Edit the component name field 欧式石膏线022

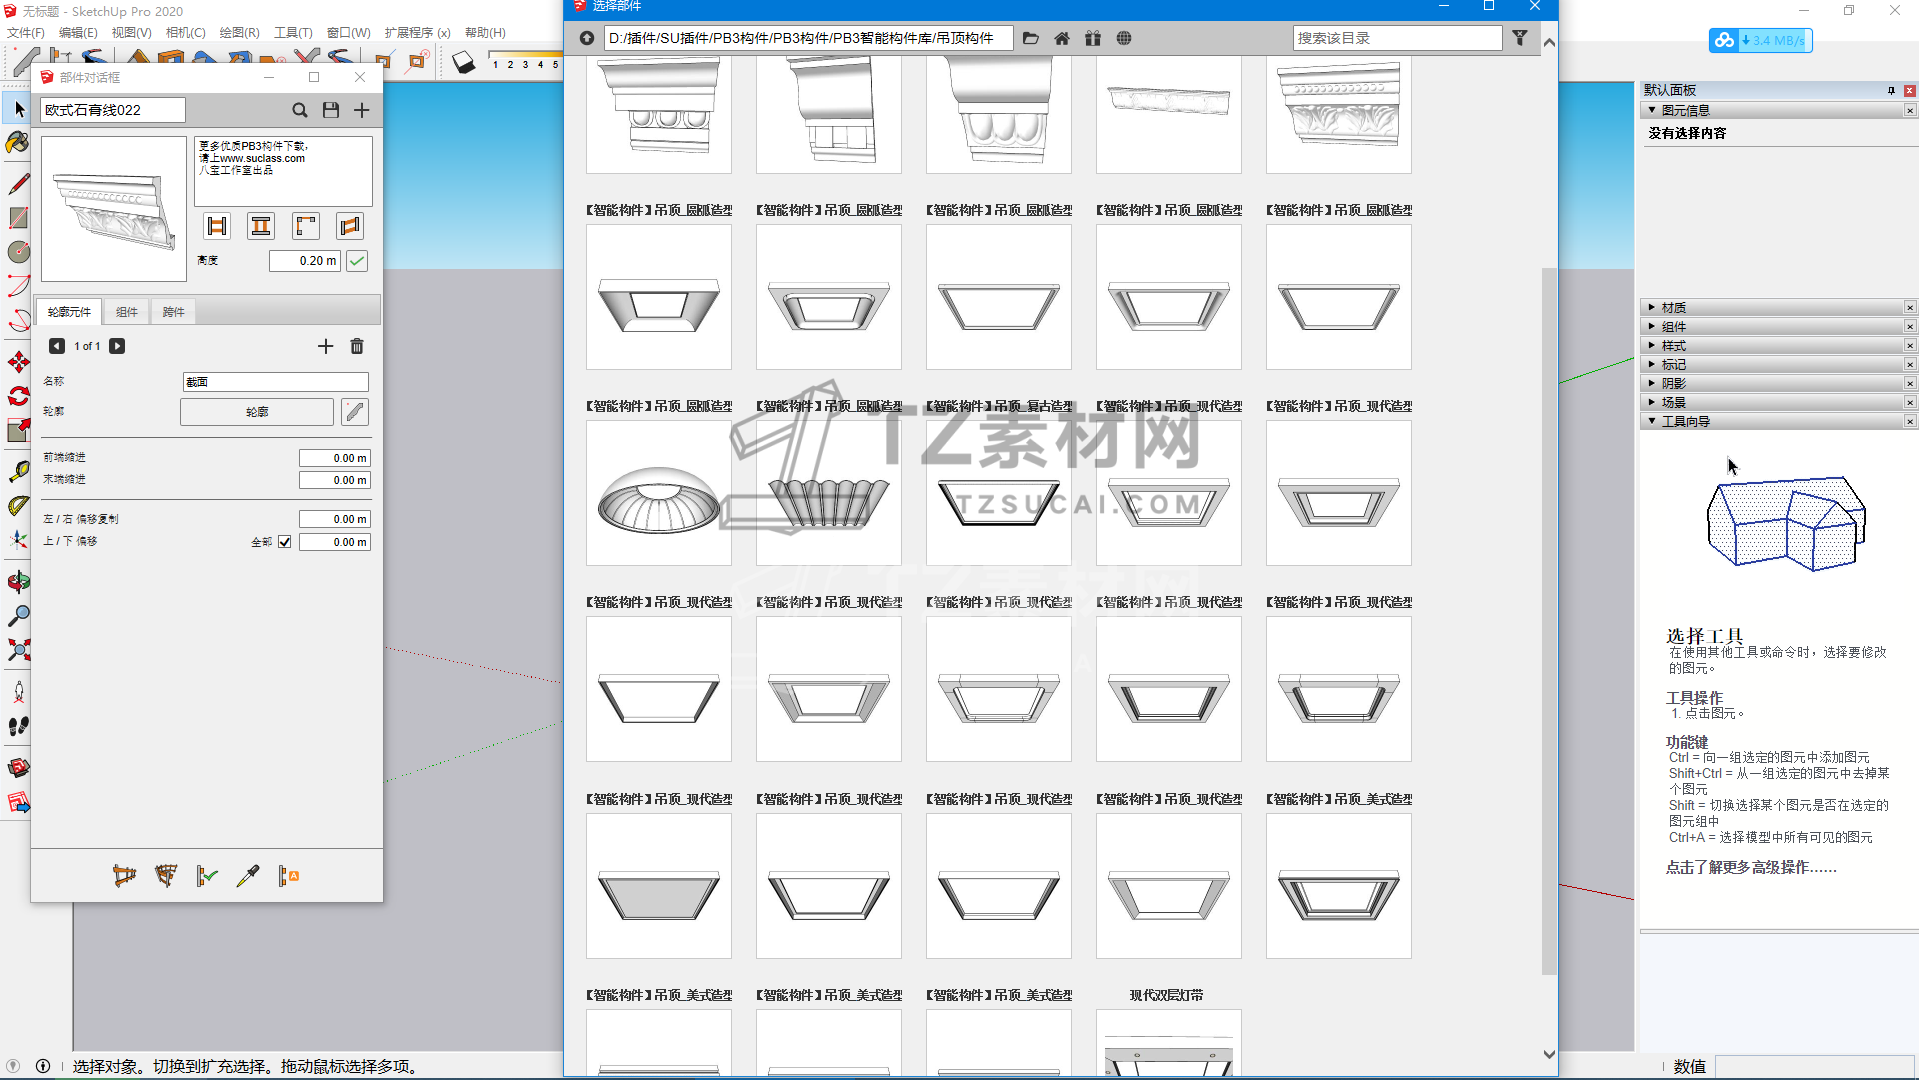click(x=113, y=110)
